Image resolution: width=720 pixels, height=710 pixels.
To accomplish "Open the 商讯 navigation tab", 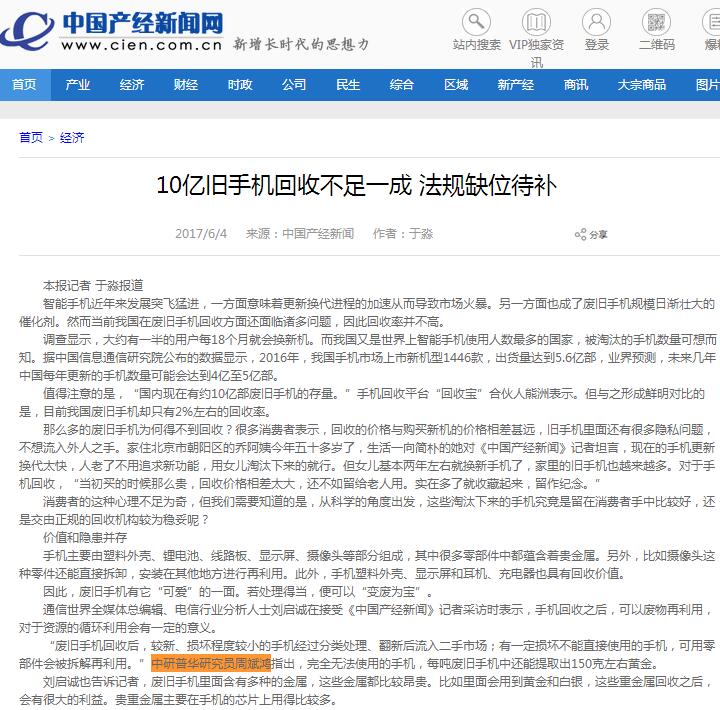I will [576, 85].
